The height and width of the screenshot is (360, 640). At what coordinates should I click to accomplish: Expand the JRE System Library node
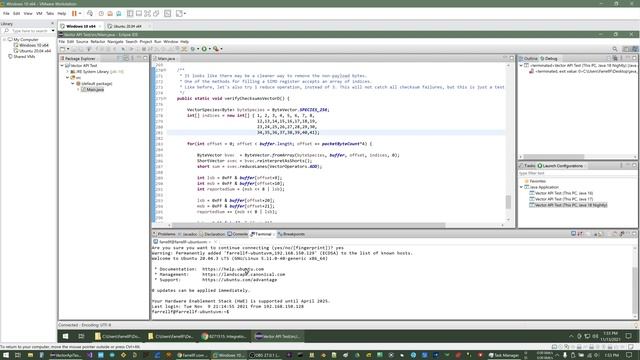pyautogui.click(x=67, y=72)
